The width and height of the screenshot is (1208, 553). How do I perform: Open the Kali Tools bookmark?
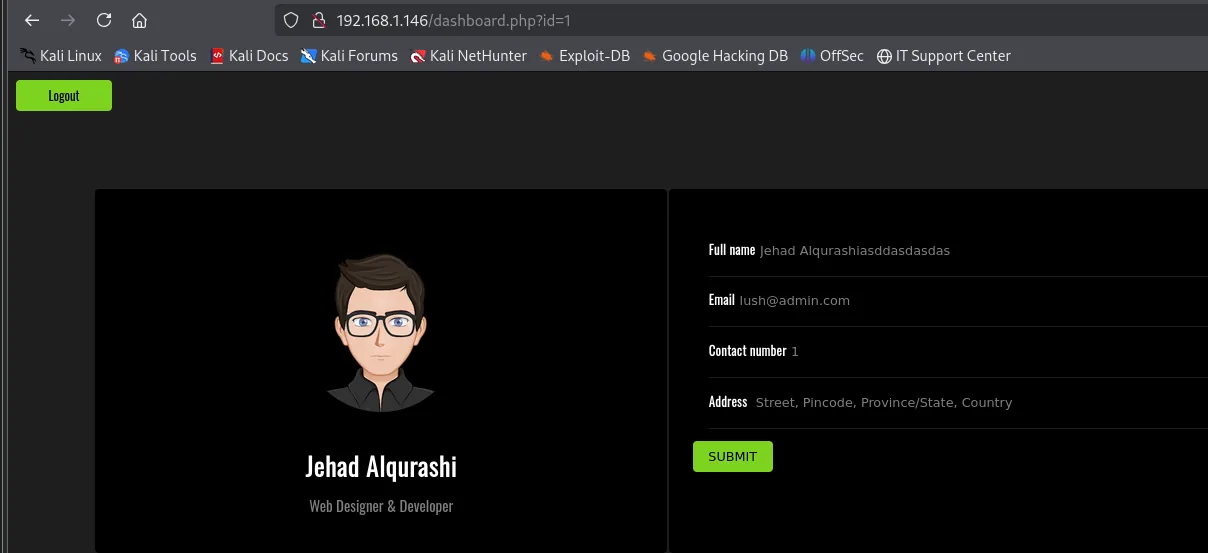click(155, 56)
